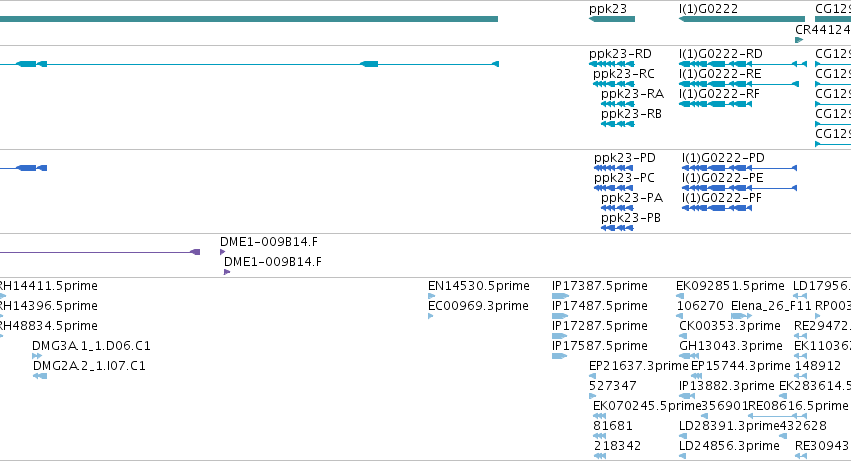Image resolution: width=851 pixels, height=461 pixels.
Task: Click the long teal gene bar
Action: (x=249, y=19)
